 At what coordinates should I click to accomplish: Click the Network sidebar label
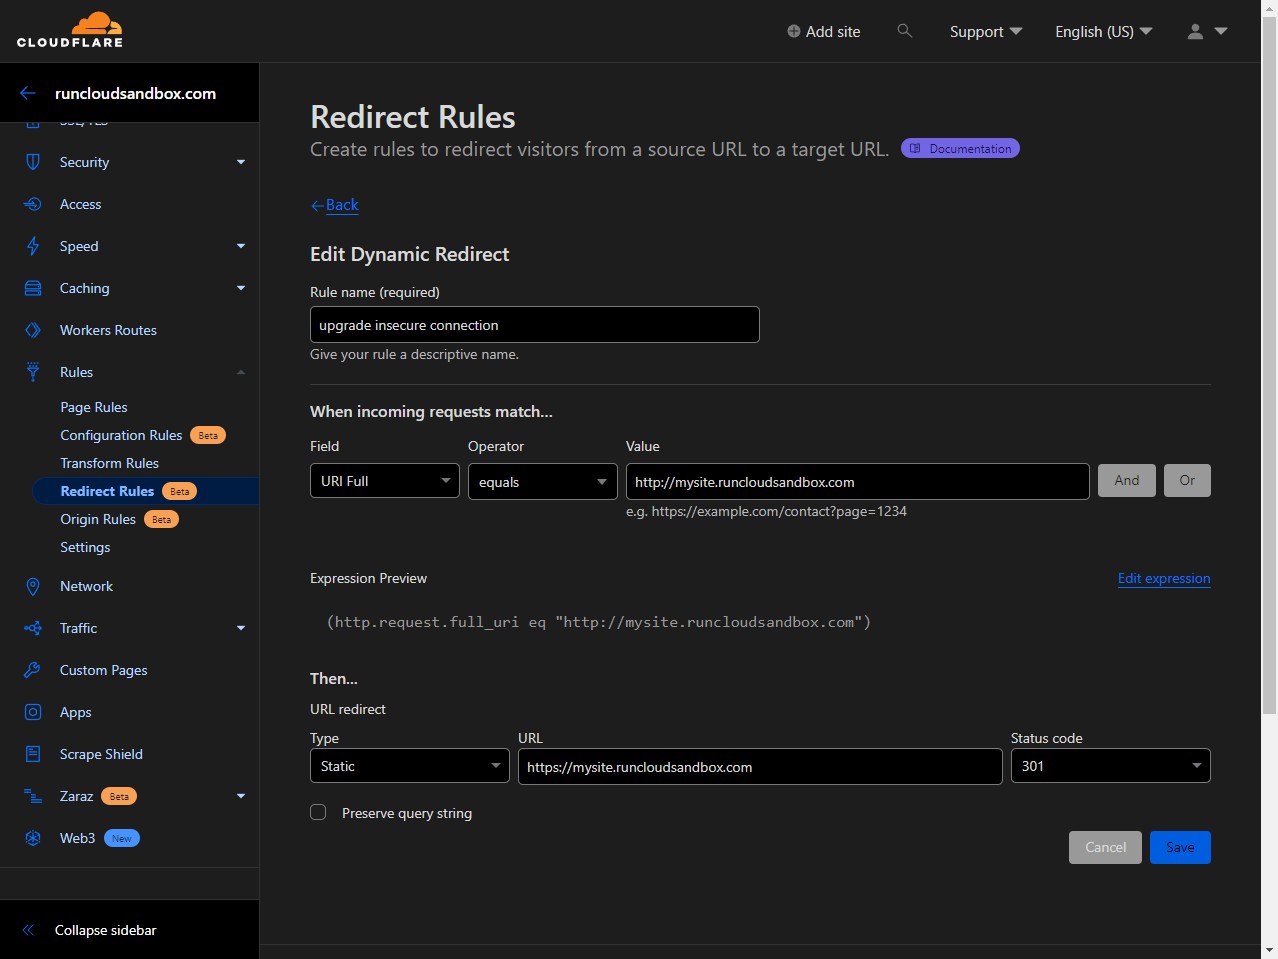pyautogui.click(x=86, y=586)
